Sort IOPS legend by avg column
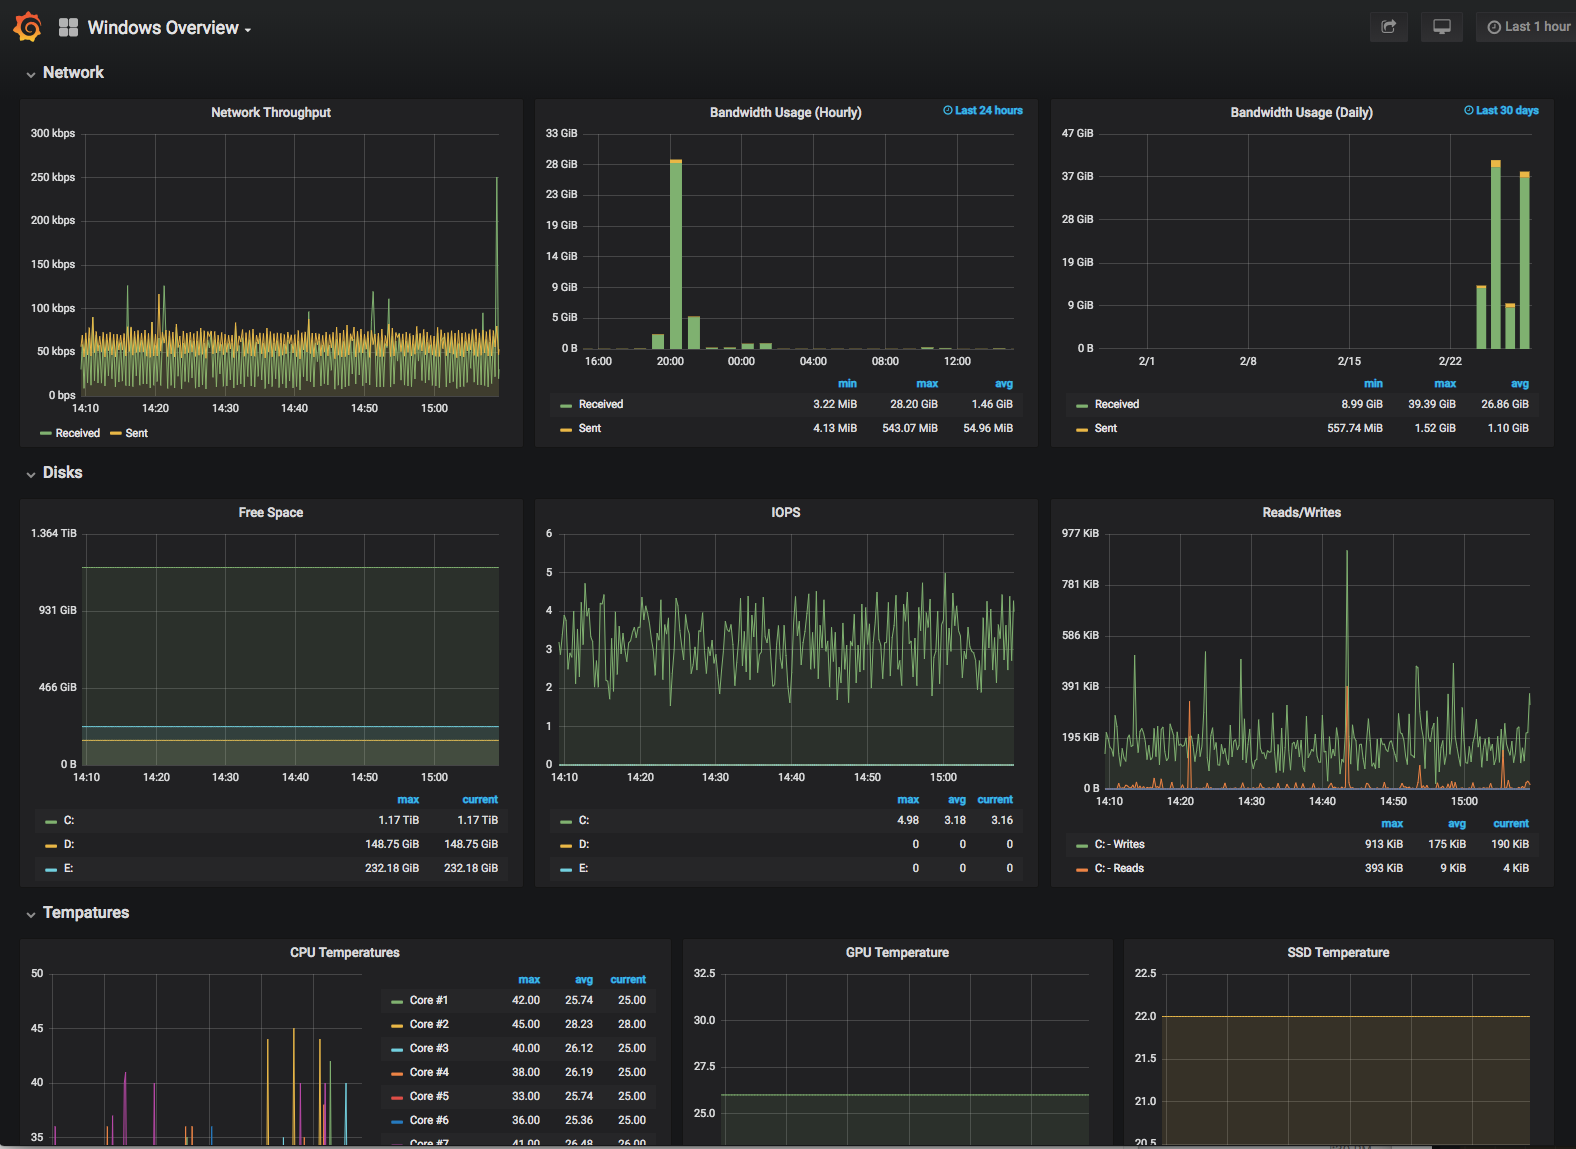The image size is (1576, 1149). [956, 800]
